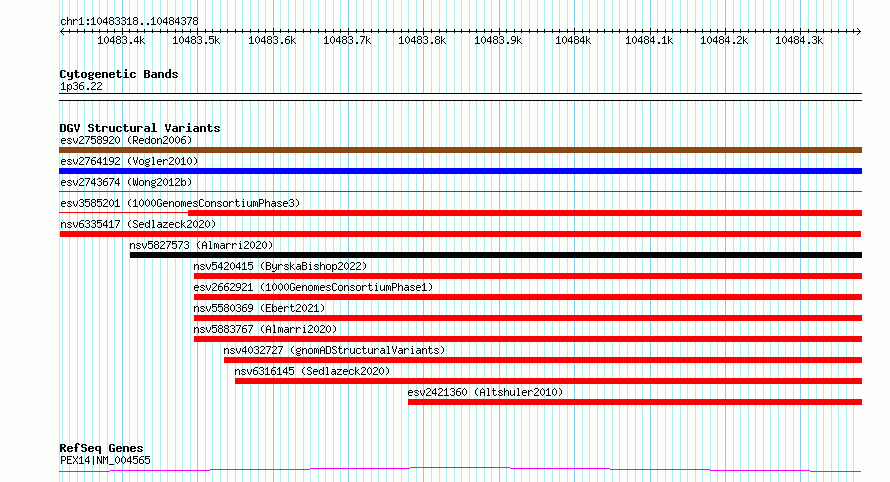Select the red bar under nsv6316145
890x482 pixels.
click(x=548, y=381)
